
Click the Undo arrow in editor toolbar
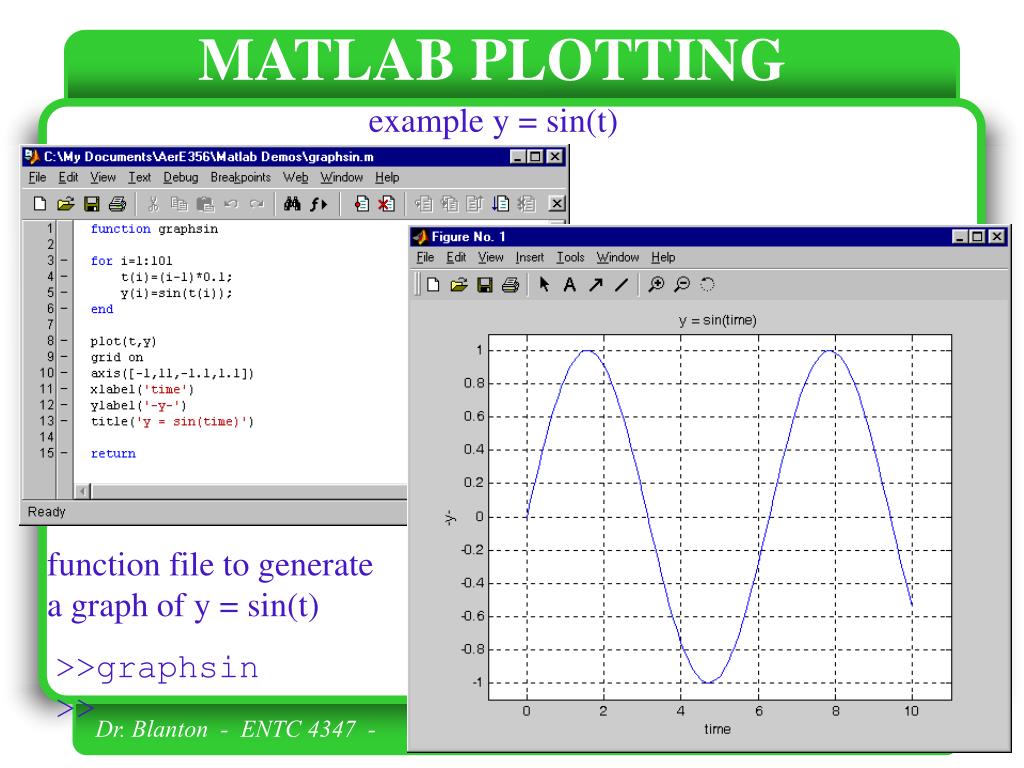point(231,204)
